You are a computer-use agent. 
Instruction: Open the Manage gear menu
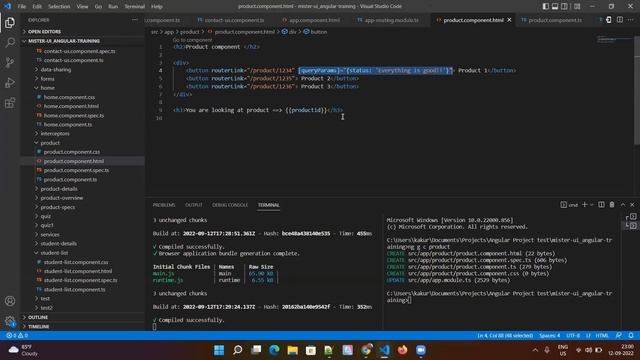coord(10,321)
